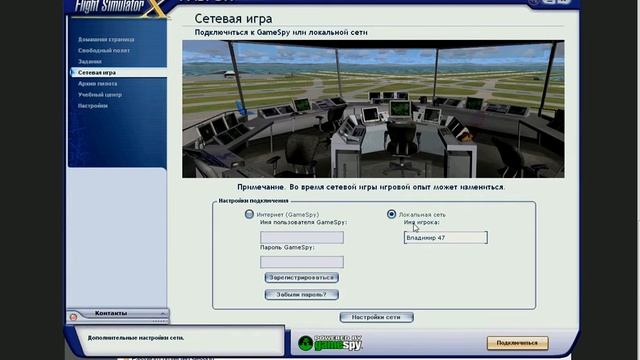Viewport: 640px width, 360px height.
Task: Open Настройки in the sidebar
Action: click(93, 106)
